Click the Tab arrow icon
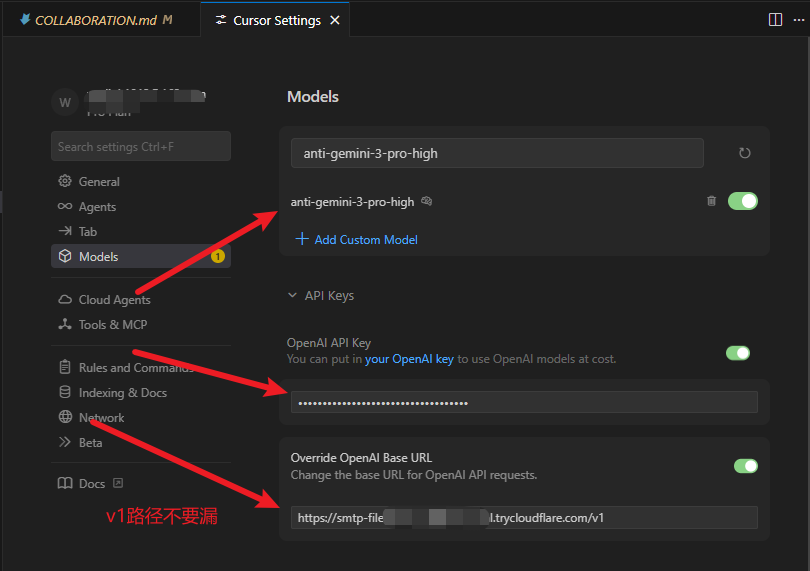810x571 pixels. coord(65,231)
